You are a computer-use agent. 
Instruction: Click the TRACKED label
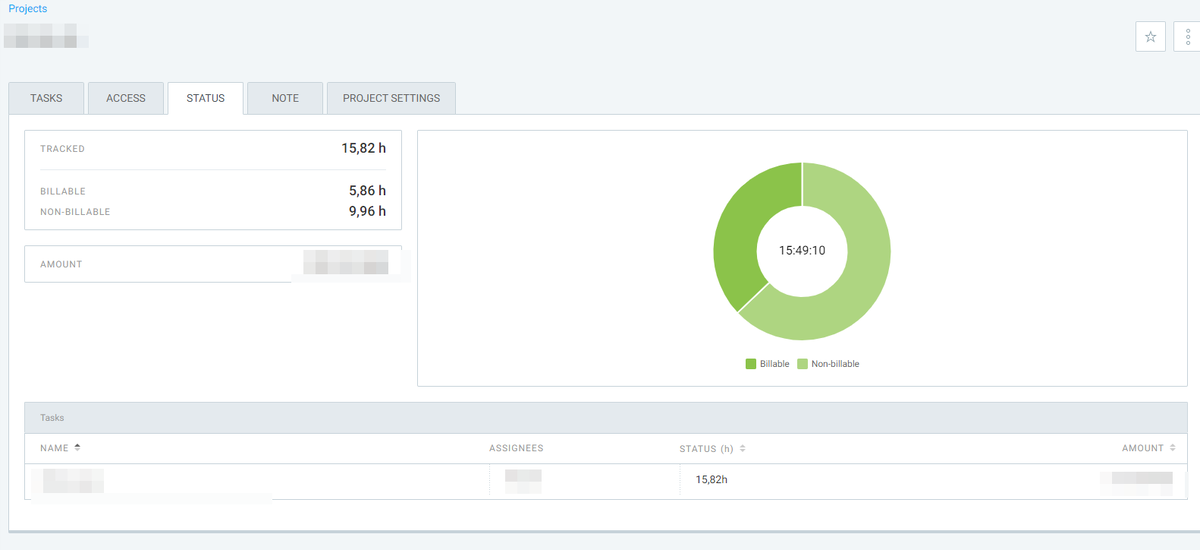[62, 149]
